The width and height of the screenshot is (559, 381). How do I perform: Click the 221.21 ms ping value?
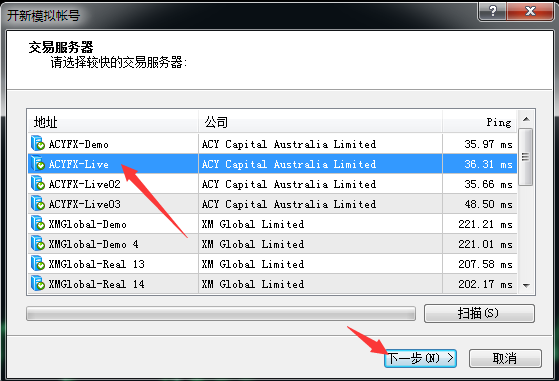(486, 224)
